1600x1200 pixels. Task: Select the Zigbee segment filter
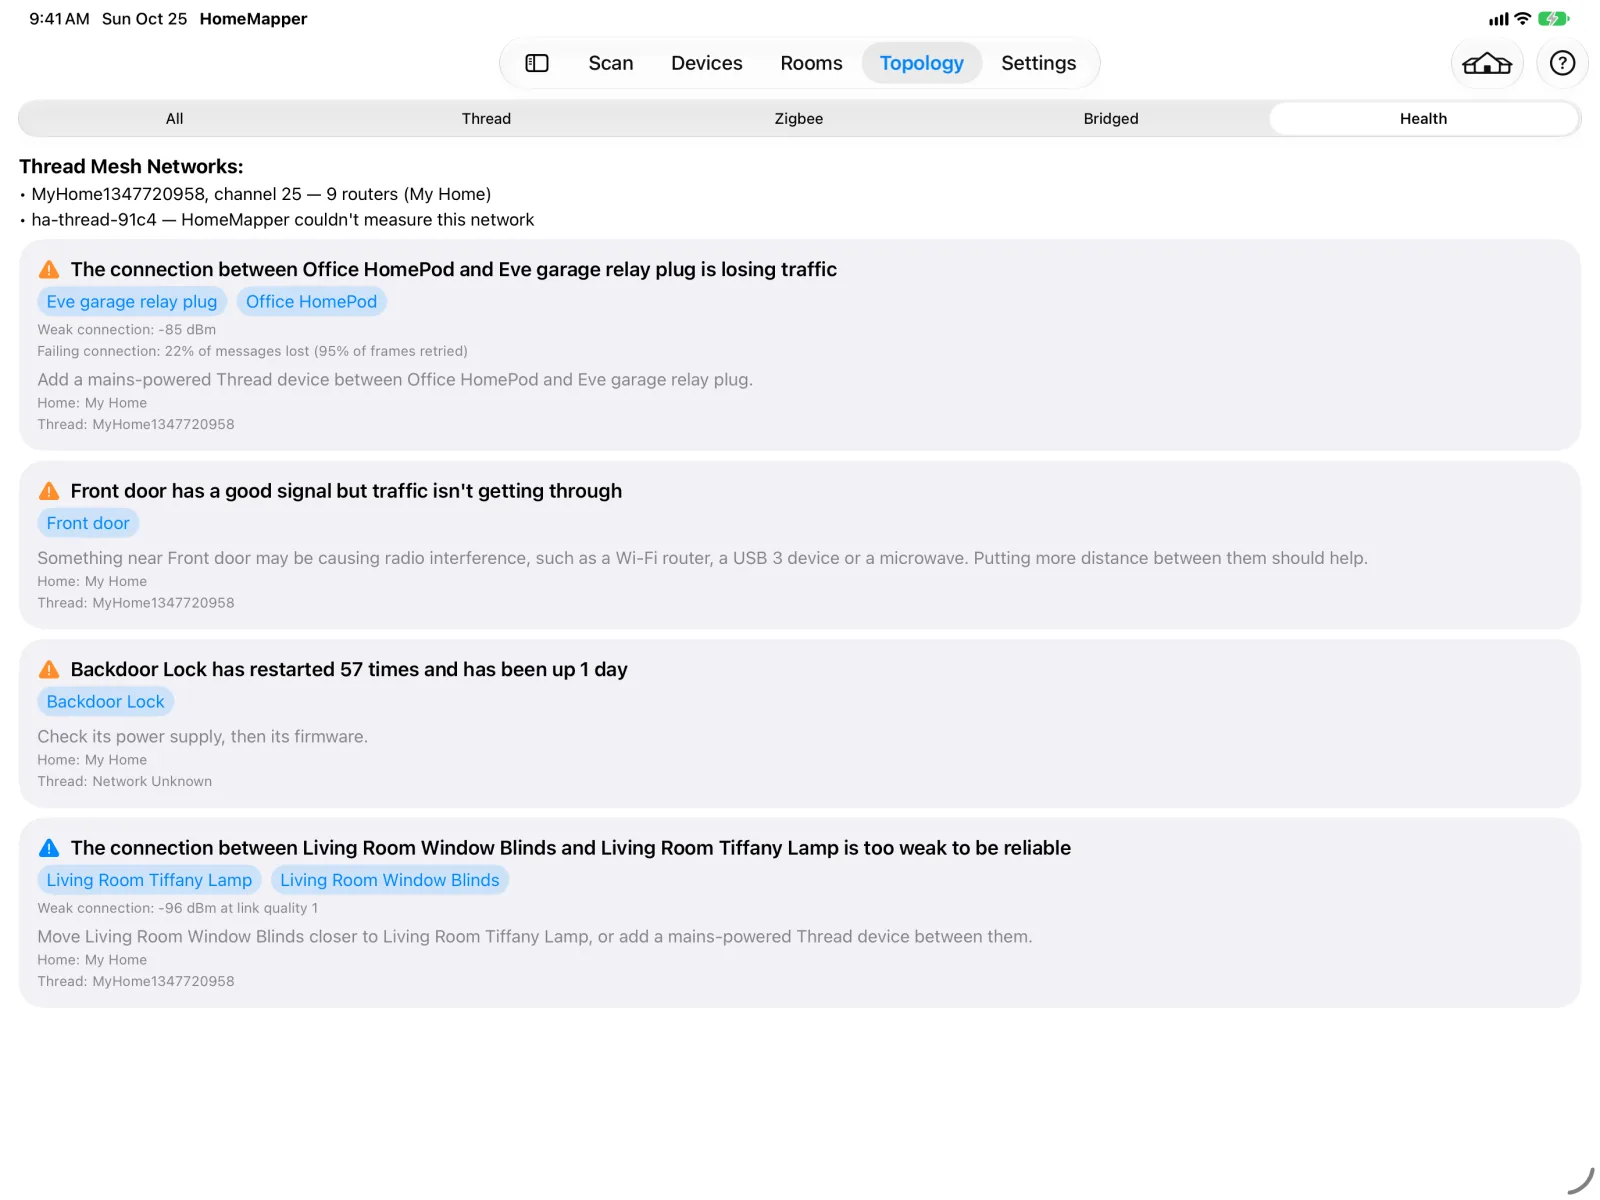pyautogui.click(x=799, y=118)
